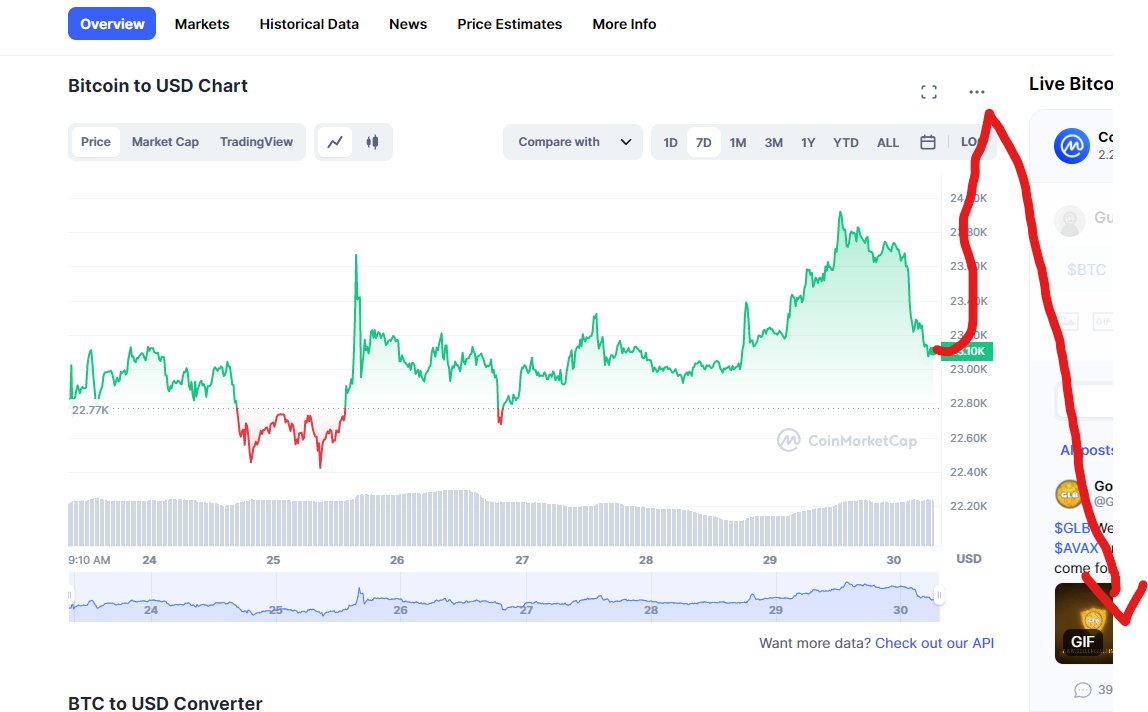Click the 23.00K axis label
Screen dimensions: 1148x712
point(969,369)
